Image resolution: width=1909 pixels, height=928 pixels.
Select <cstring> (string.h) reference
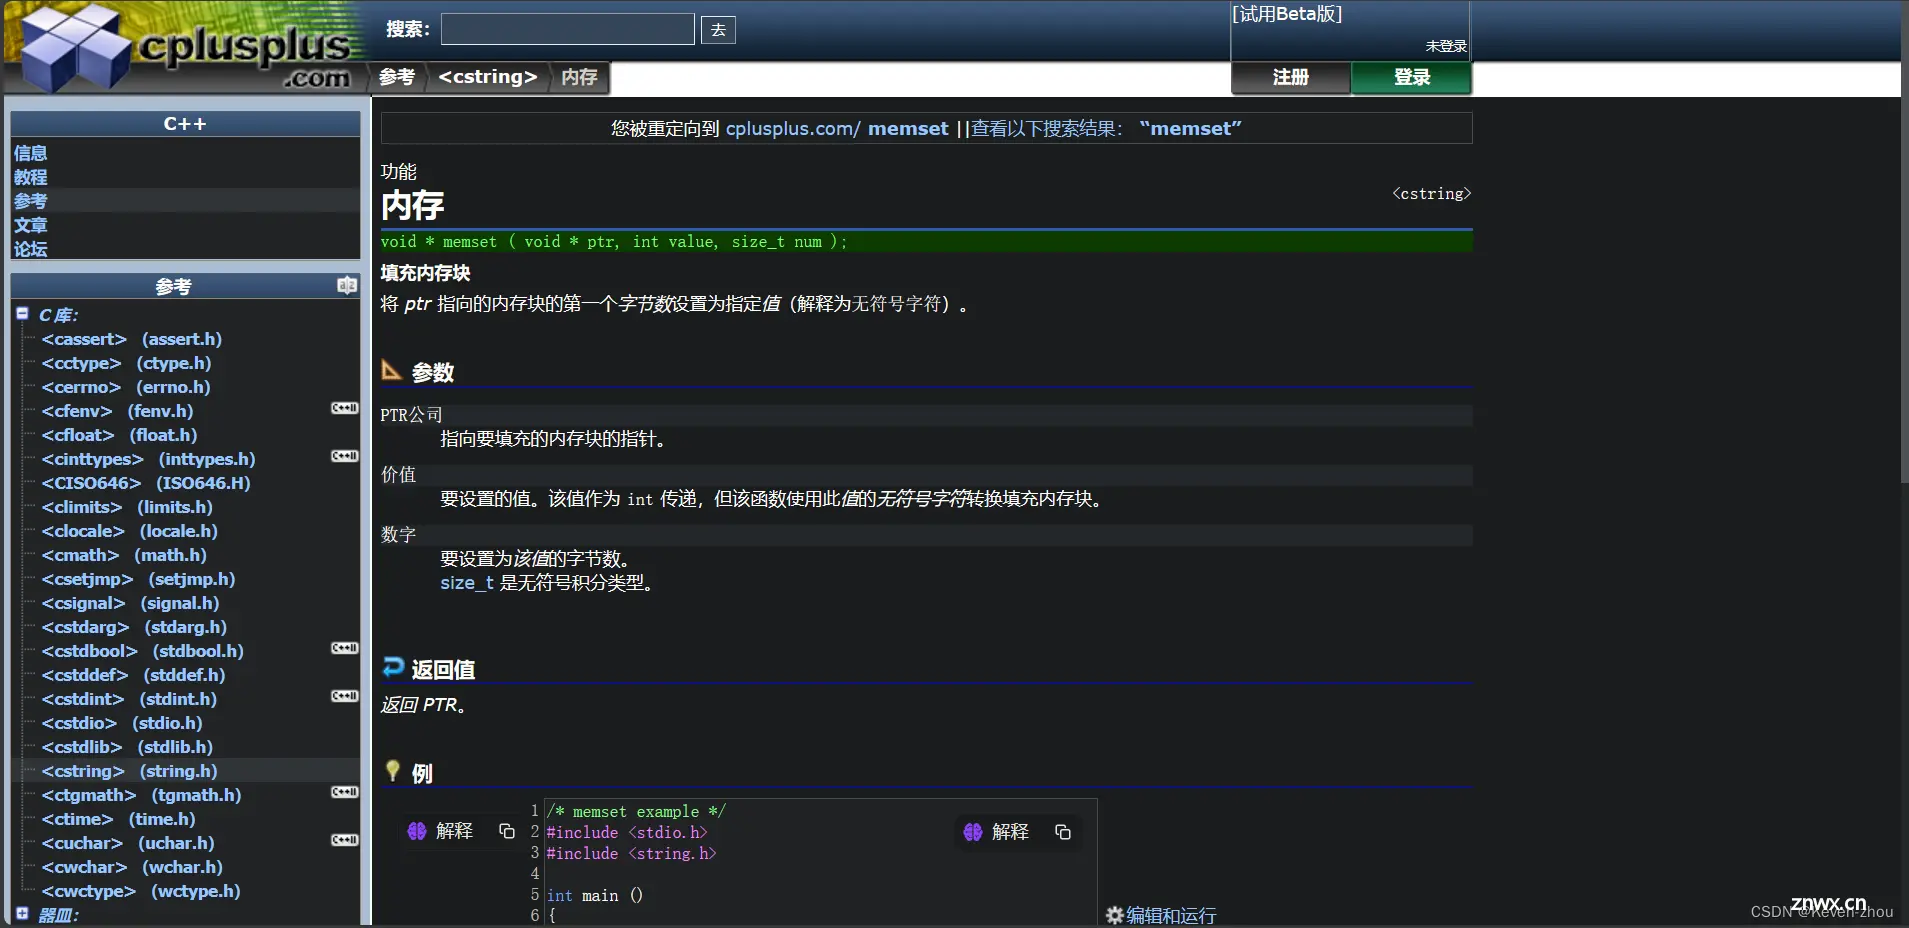click(129, 771)
